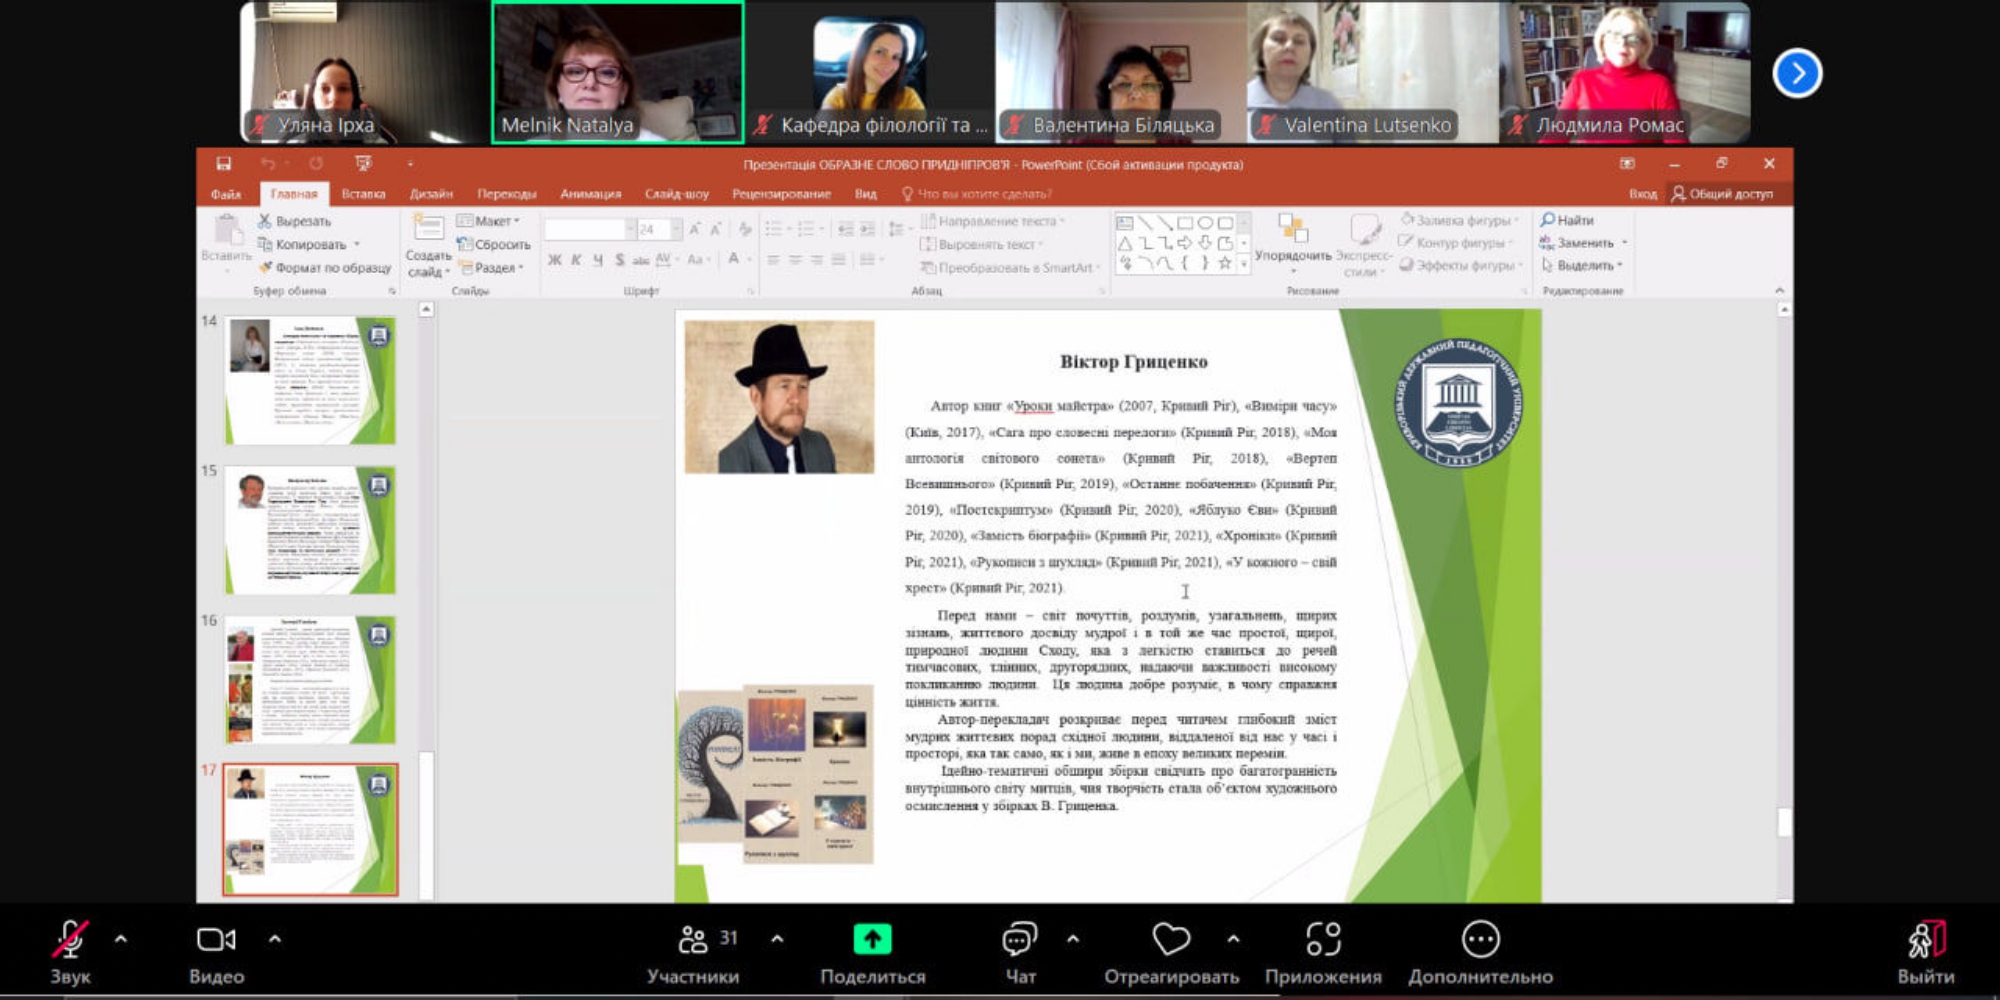Click Вход sign-in link
The image size is (2000, 1000).
tap(1642, 194)
